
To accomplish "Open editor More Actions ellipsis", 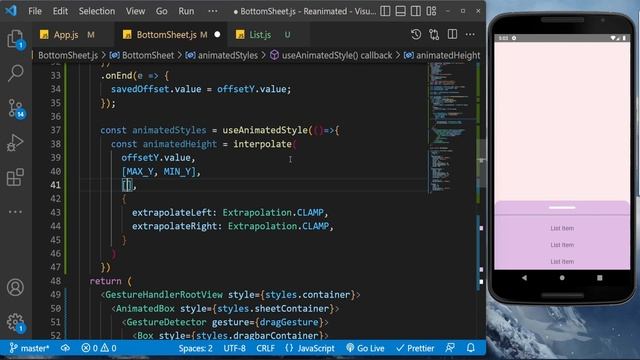I will point(470,35).
